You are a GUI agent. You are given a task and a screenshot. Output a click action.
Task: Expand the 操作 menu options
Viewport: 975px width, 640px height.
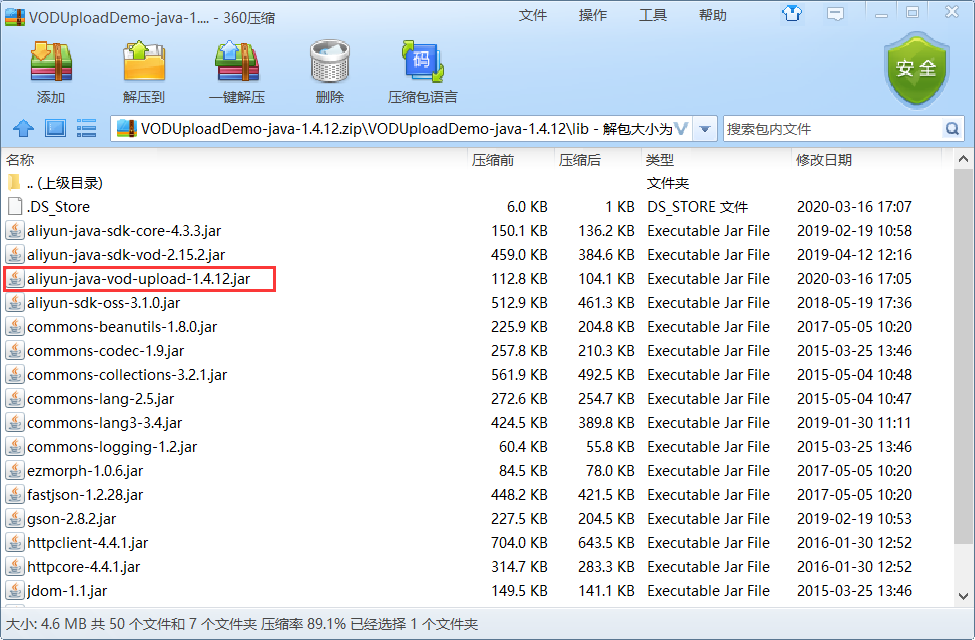(x=592, y=15)
